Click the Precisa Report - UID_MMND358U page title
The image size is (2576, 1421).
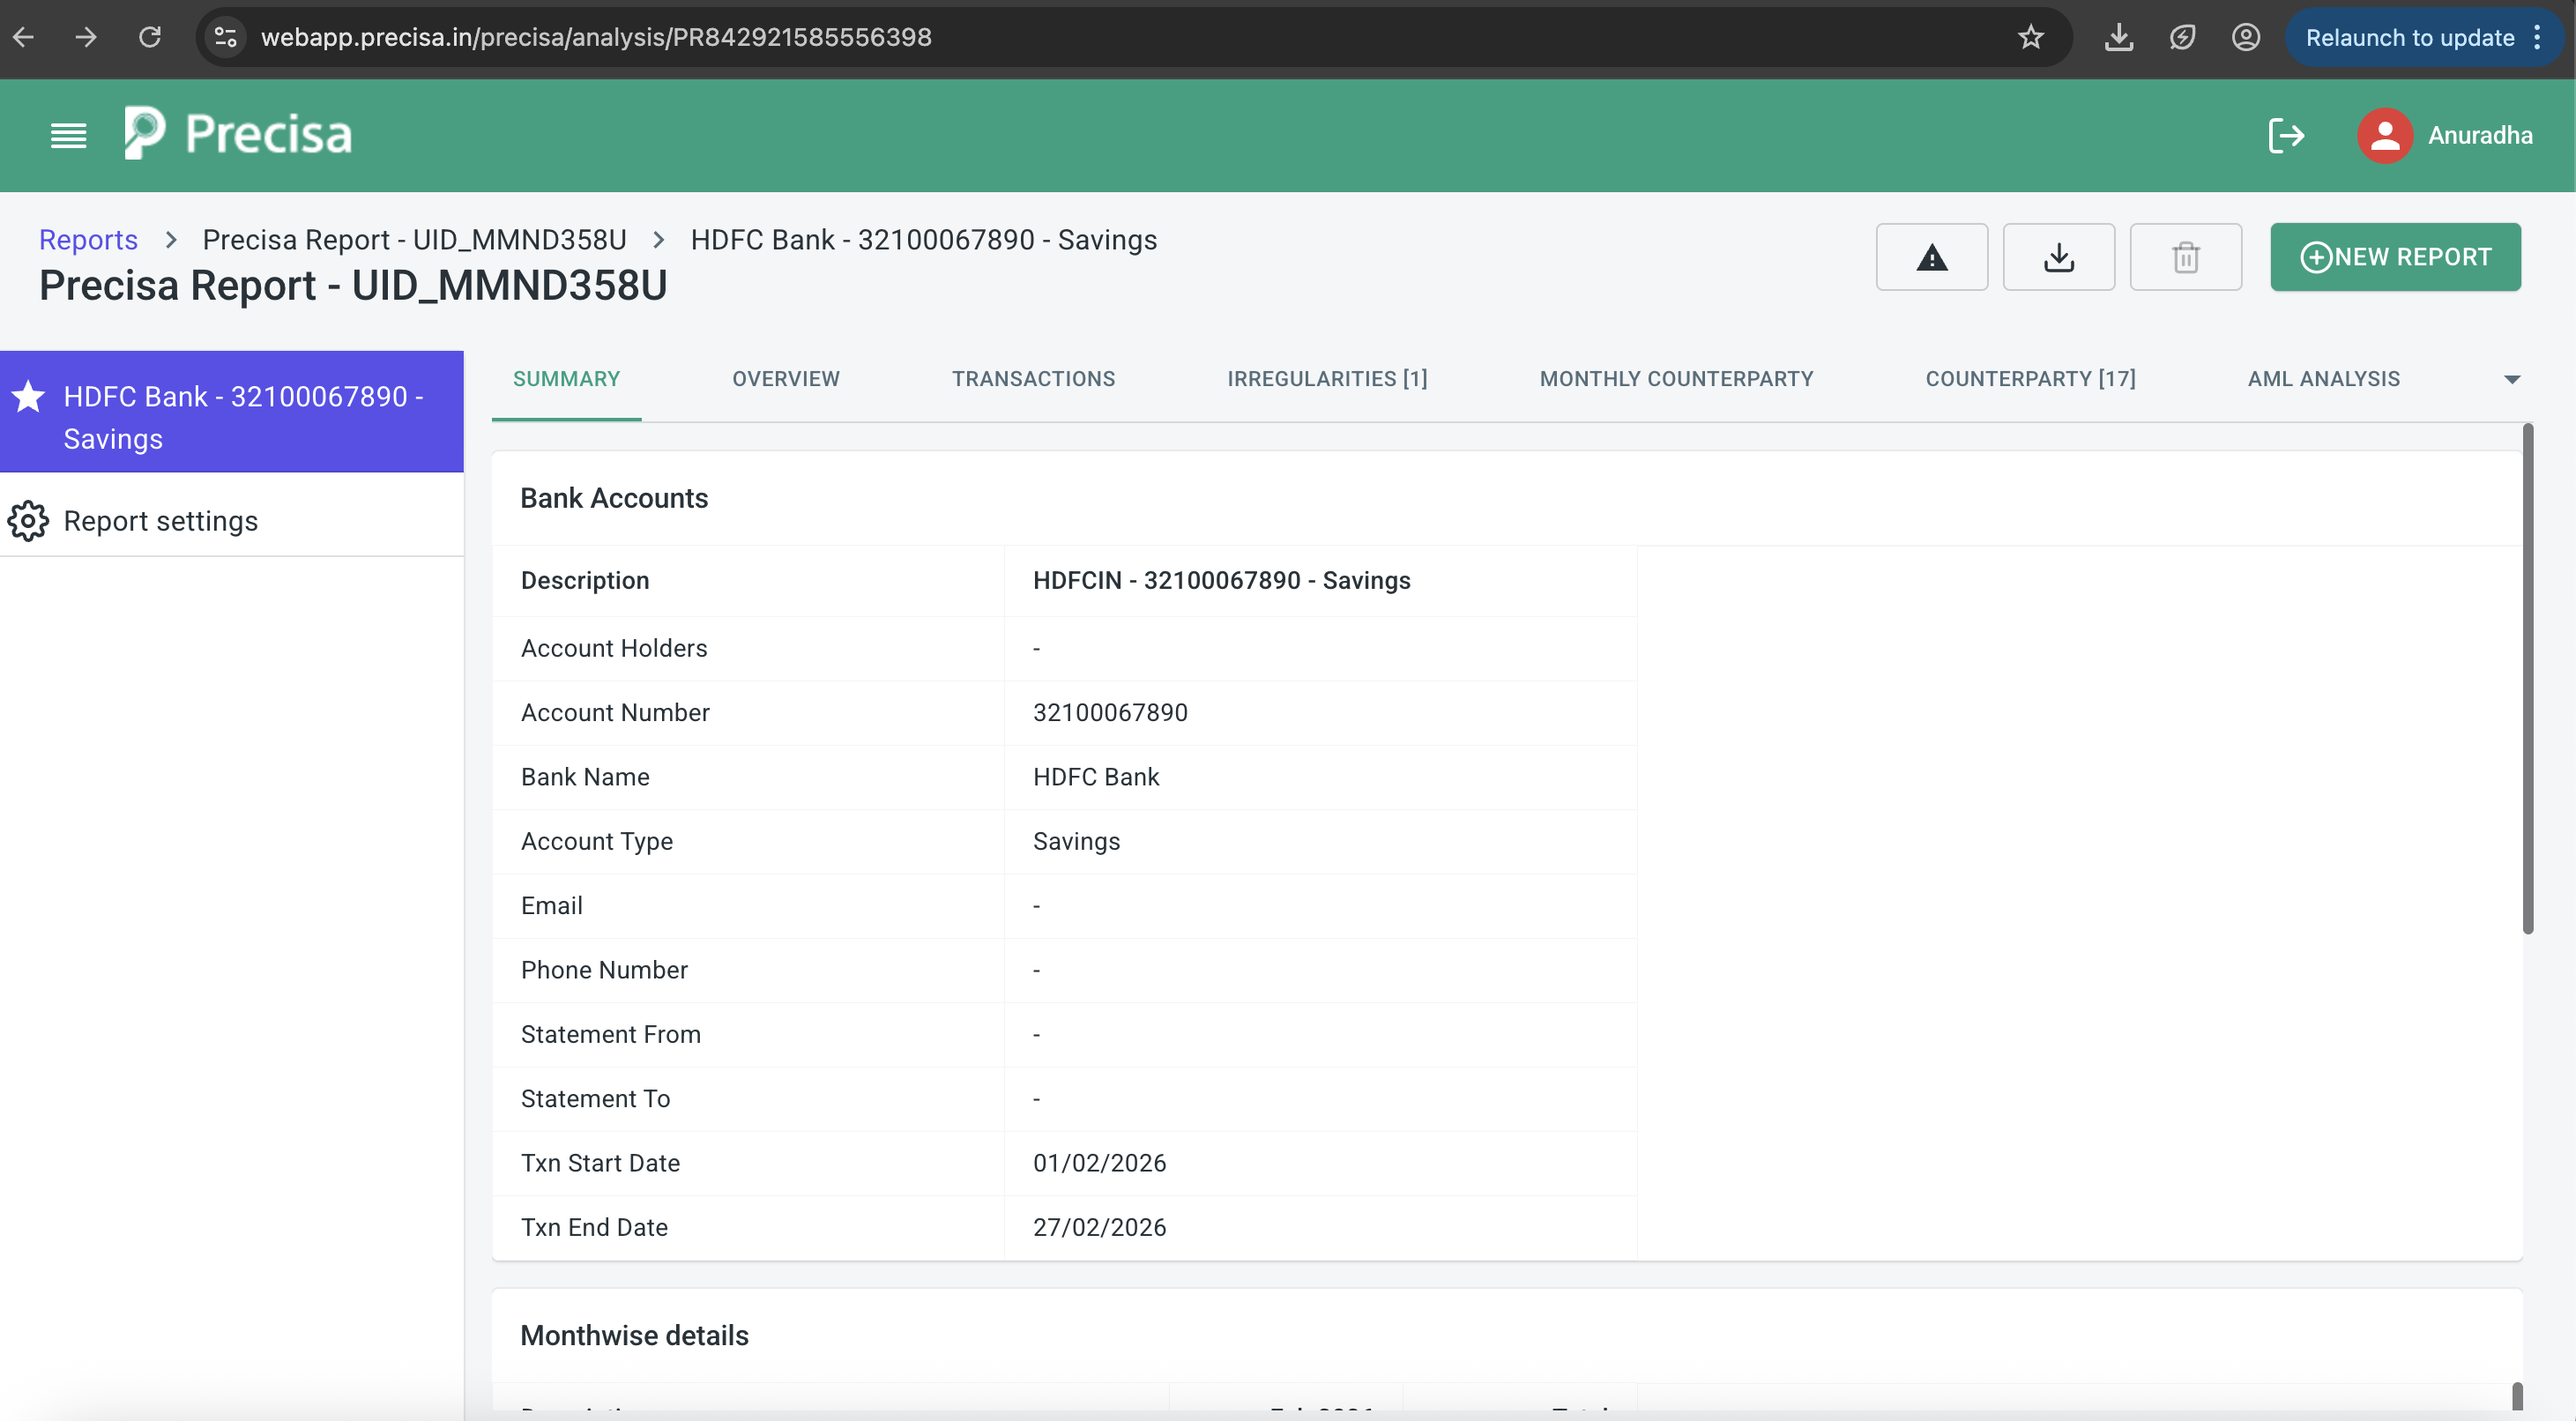pyautogui.click(x=353, y=286)
